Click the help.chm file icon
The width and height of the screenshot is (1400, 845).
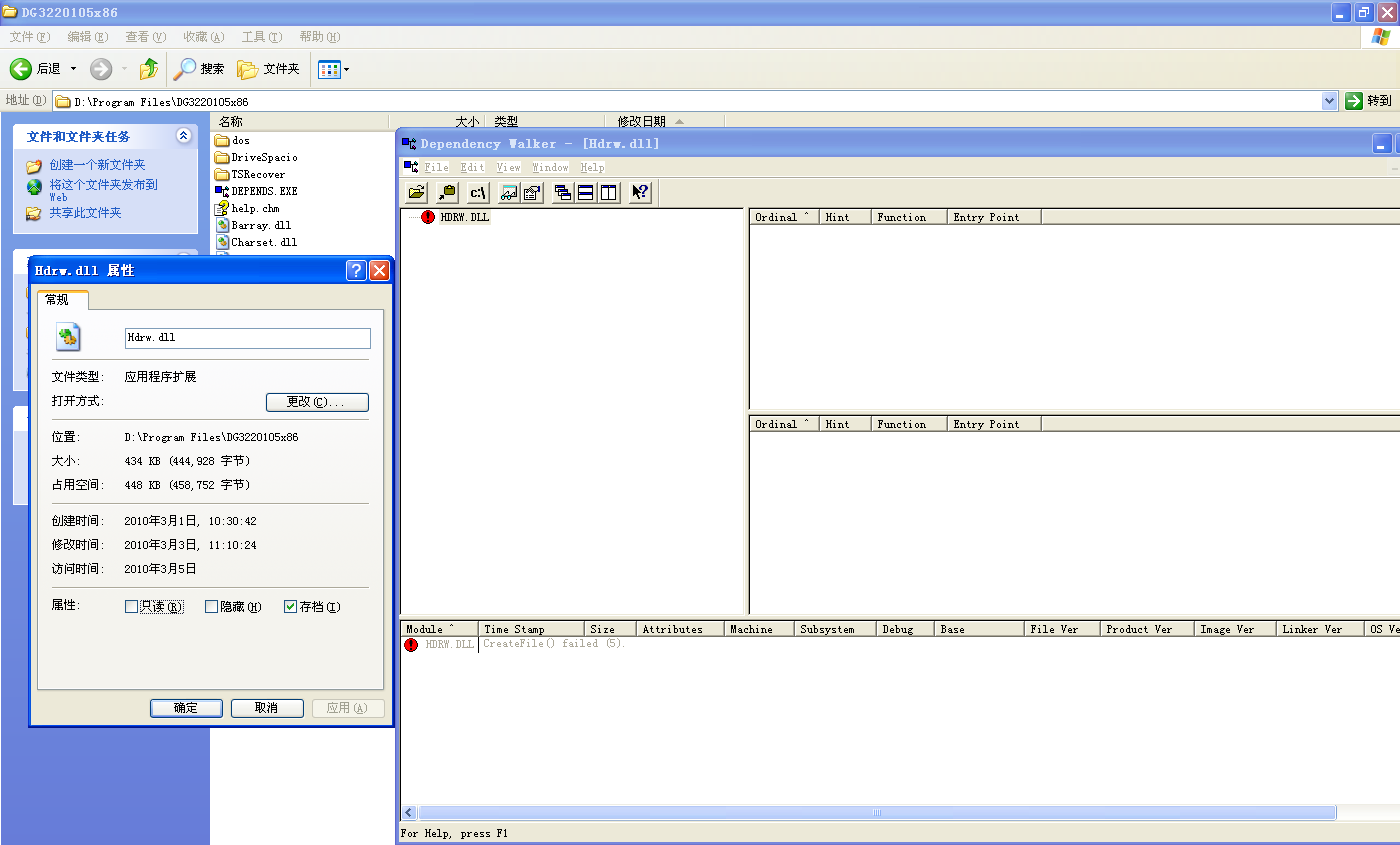point(222,208)
